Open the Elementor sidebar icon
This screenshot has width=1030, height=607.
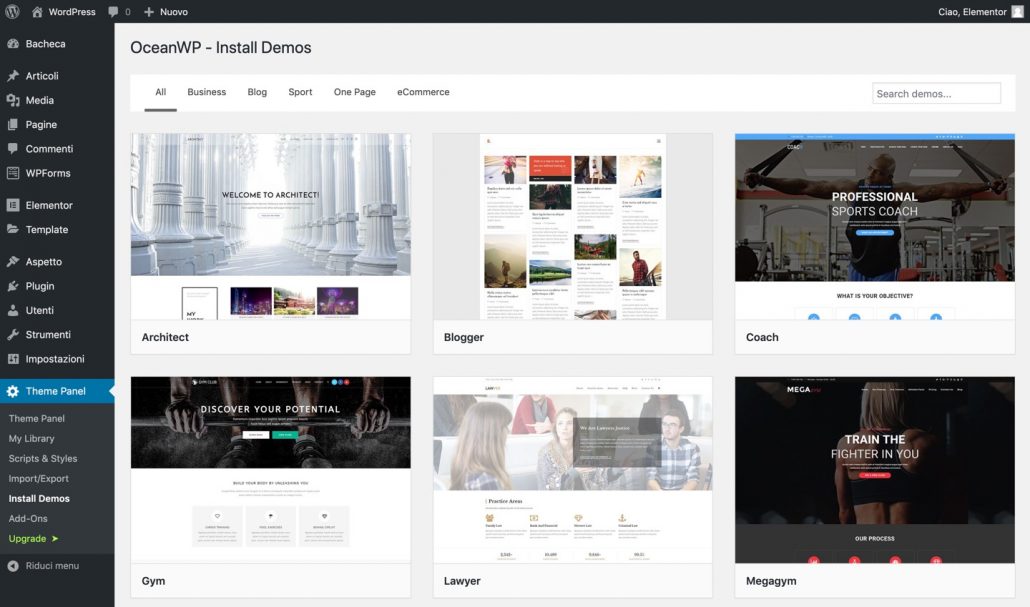(x=13, y=205)
